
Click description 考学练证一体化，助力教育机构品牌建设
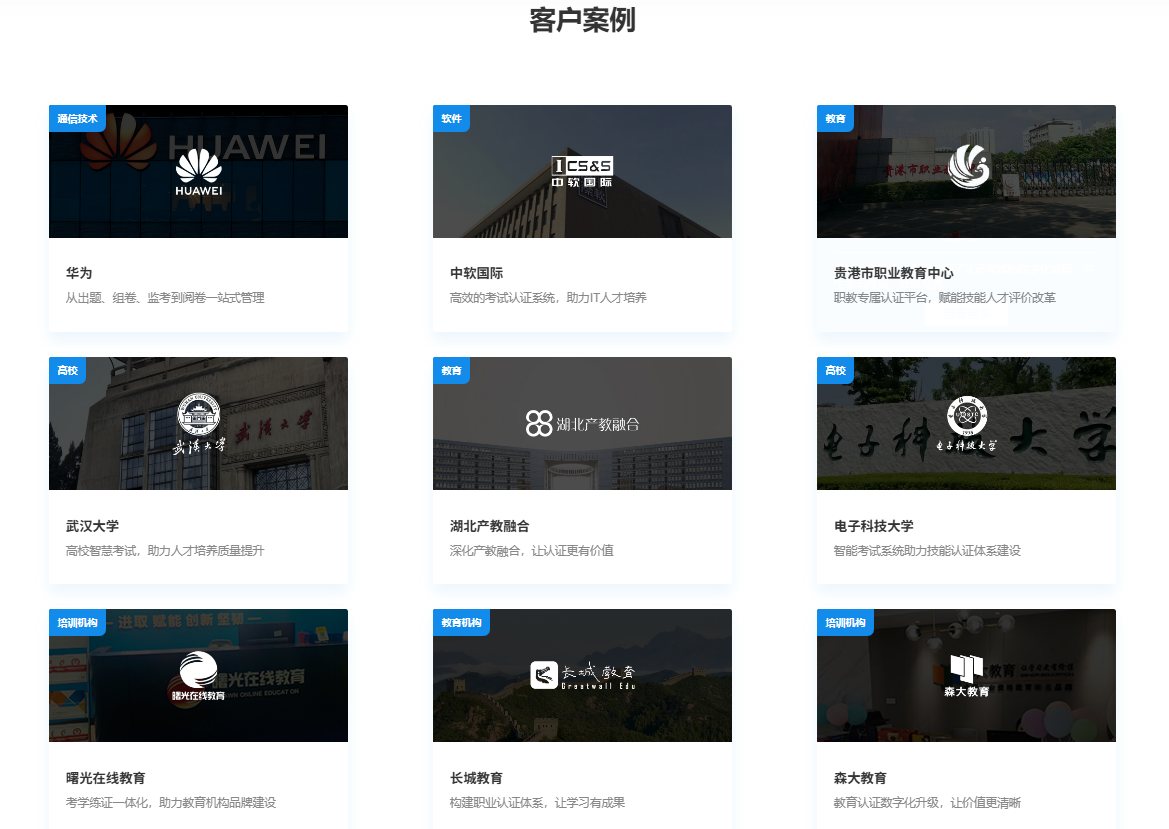tap(170, 802)
